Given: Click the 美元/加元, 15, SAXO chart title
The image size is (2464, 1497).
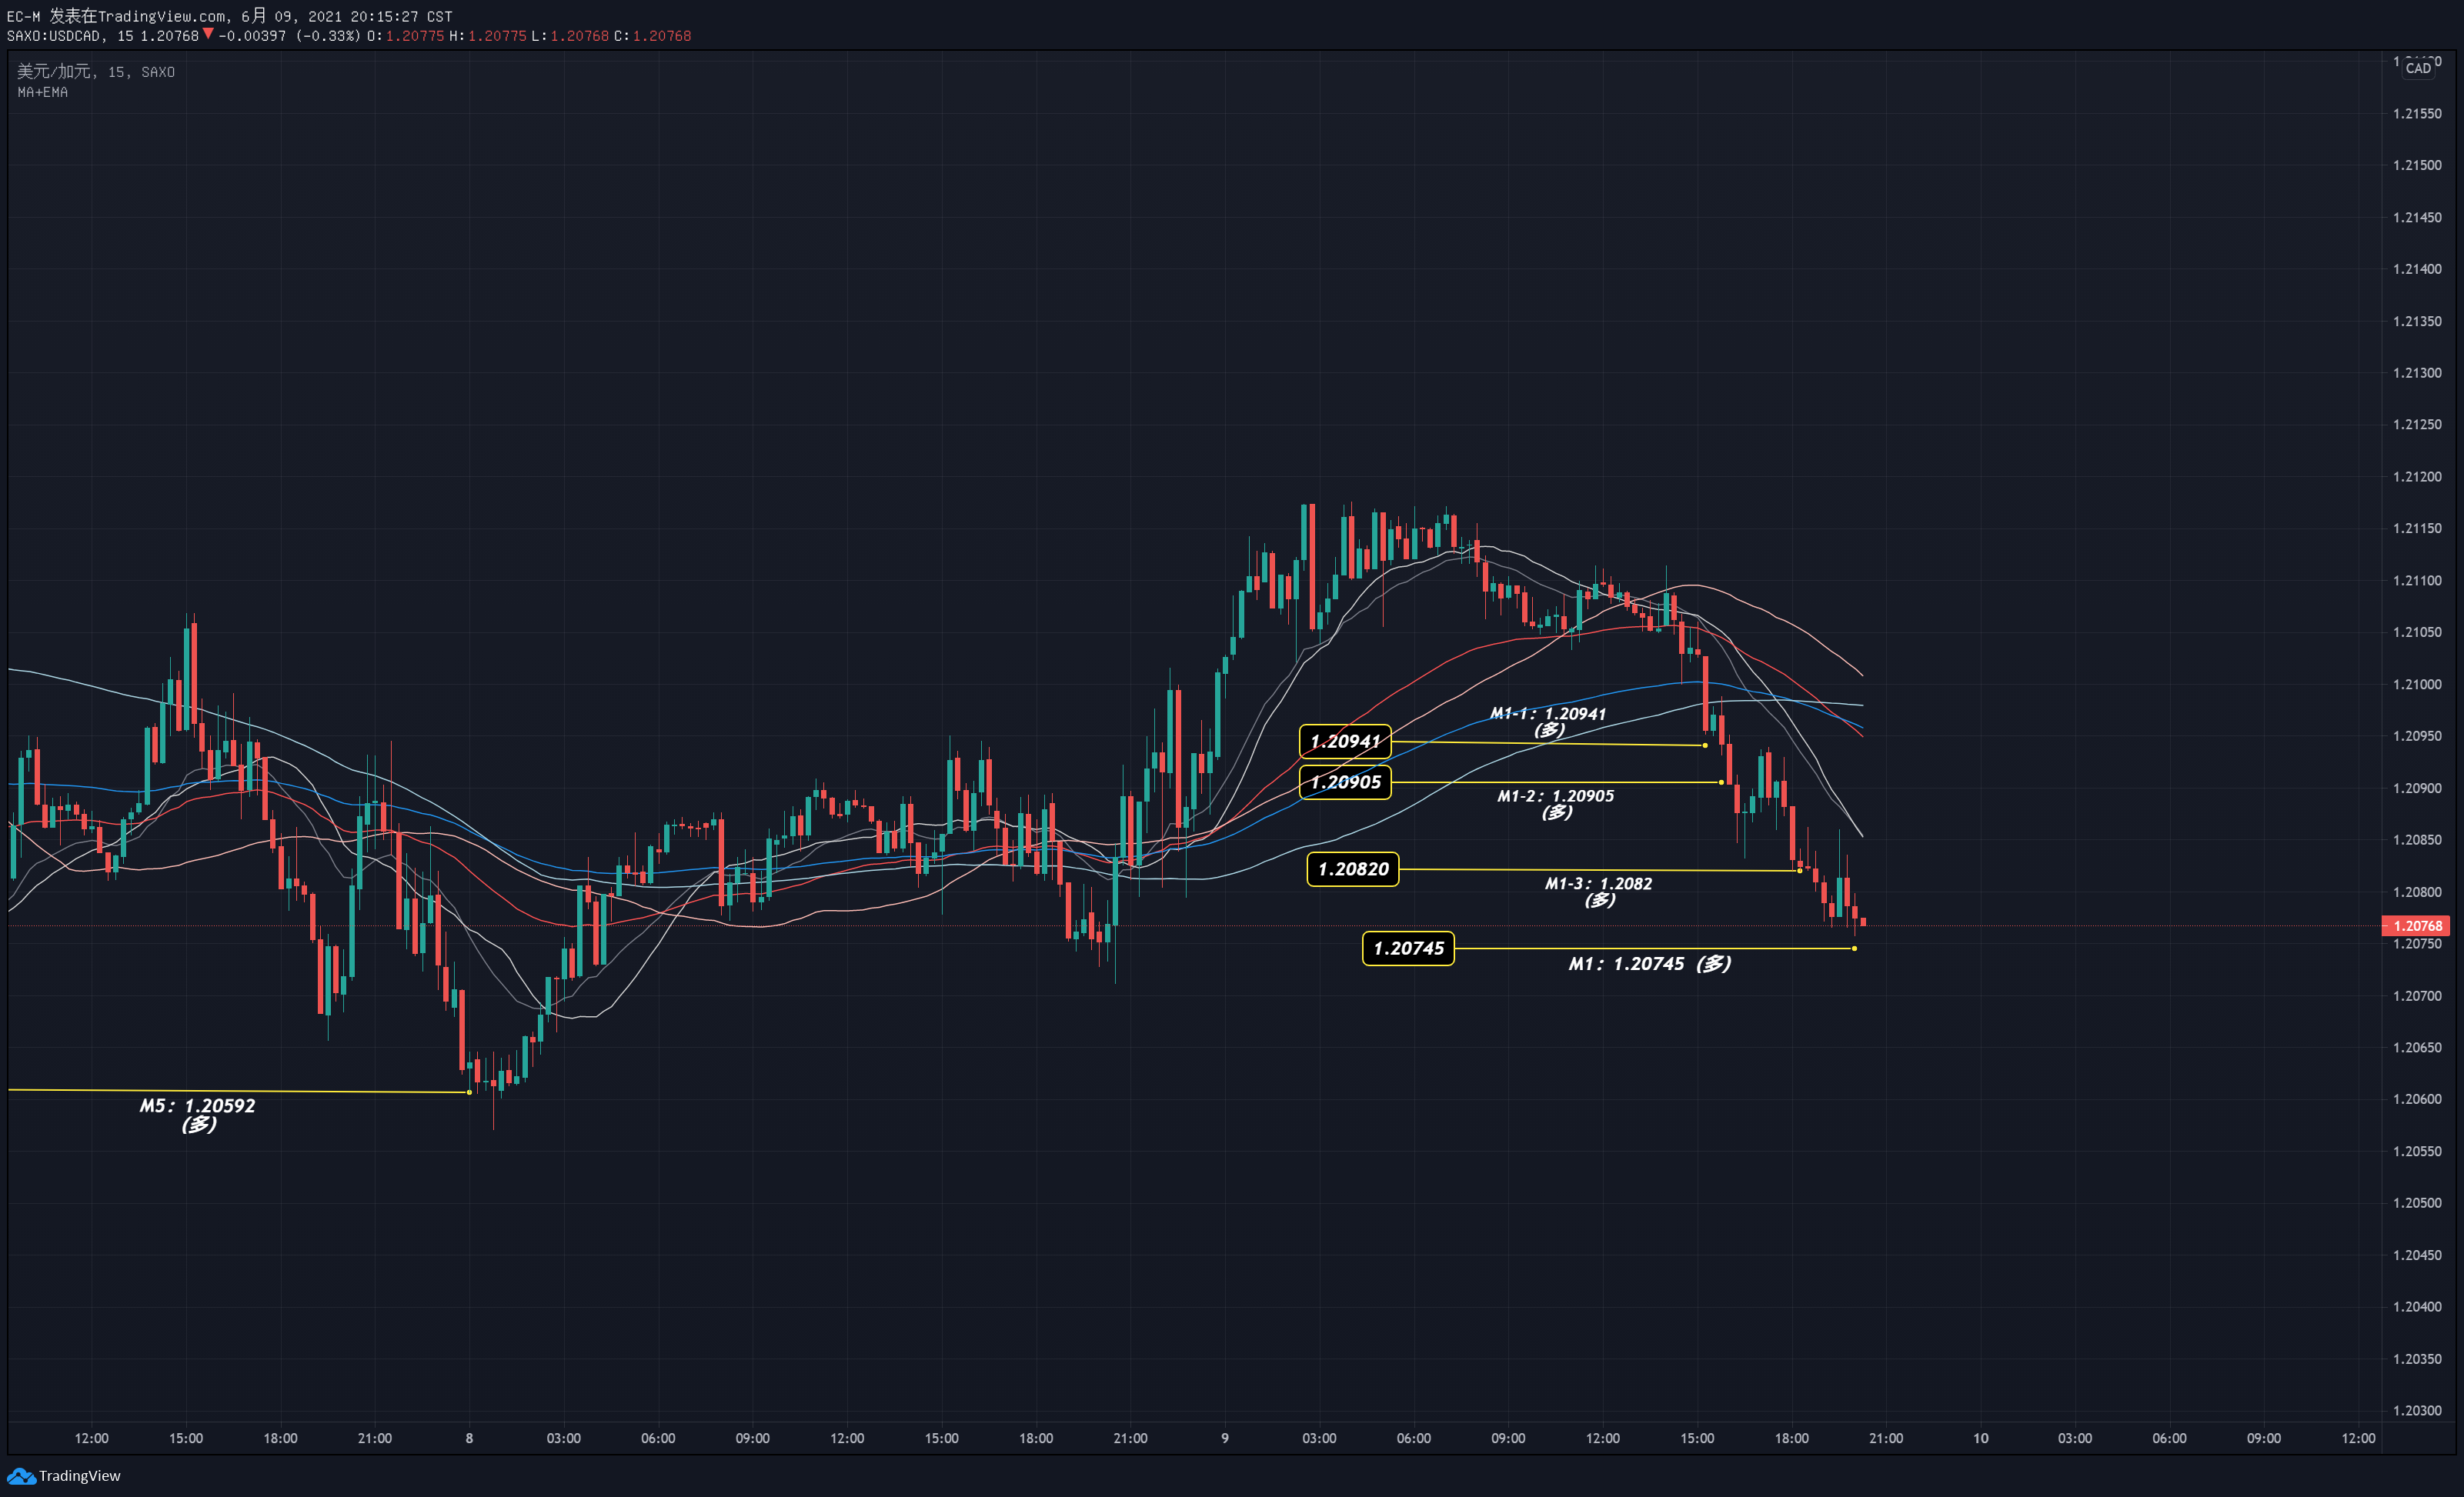Looking at the screenshot, I should (x=96, y=72).
